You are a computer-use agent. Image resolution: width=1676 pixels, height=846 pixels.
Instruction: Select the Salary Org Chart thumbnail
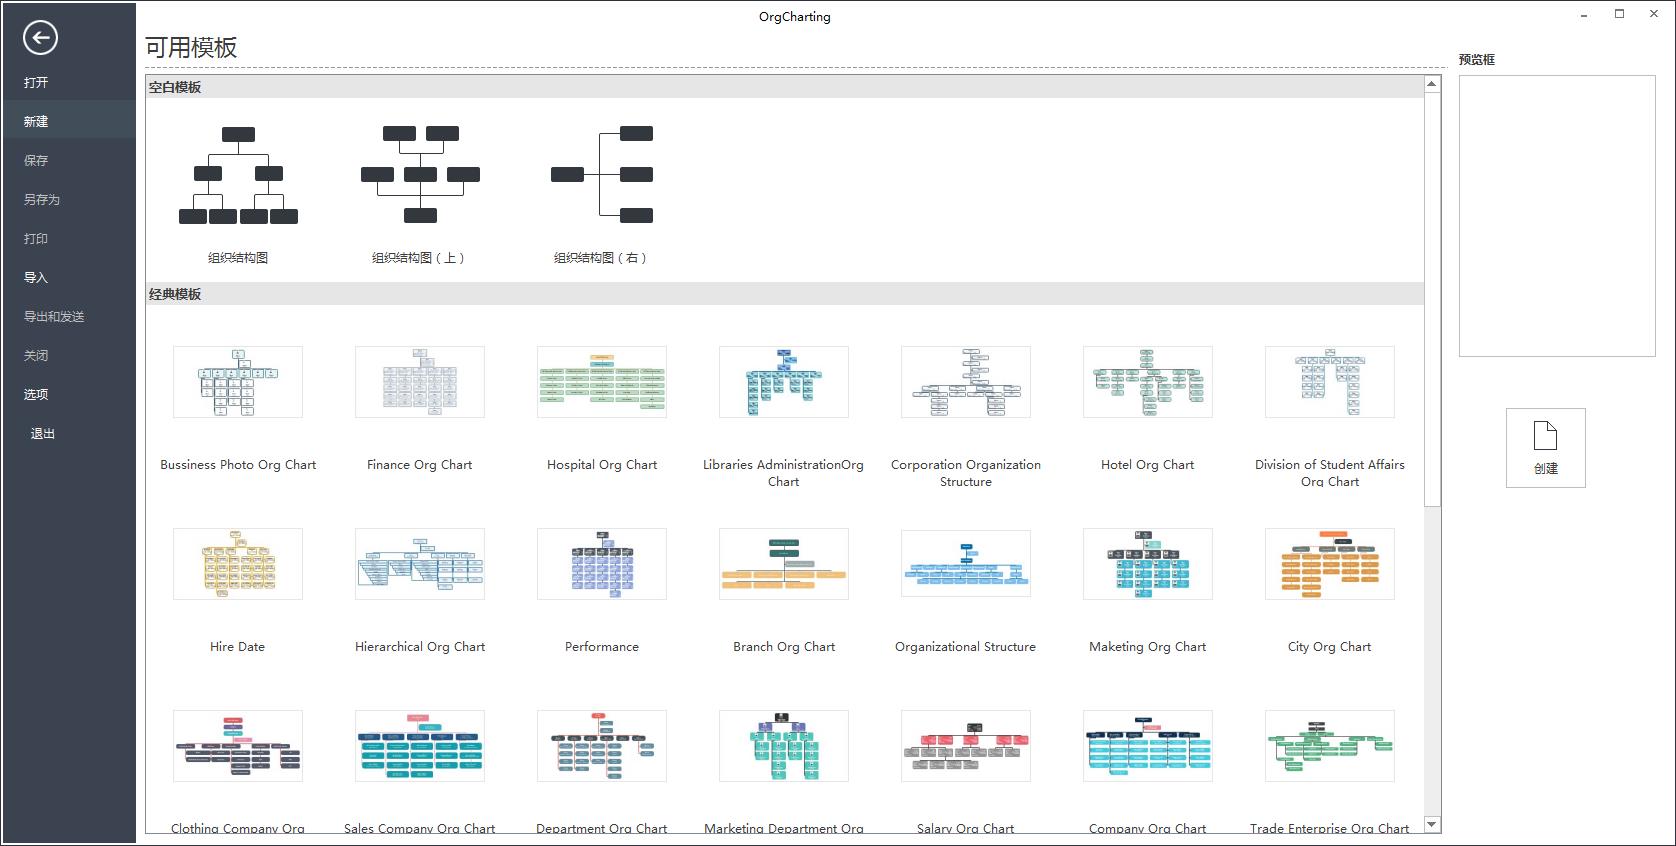tap(966, 746)
